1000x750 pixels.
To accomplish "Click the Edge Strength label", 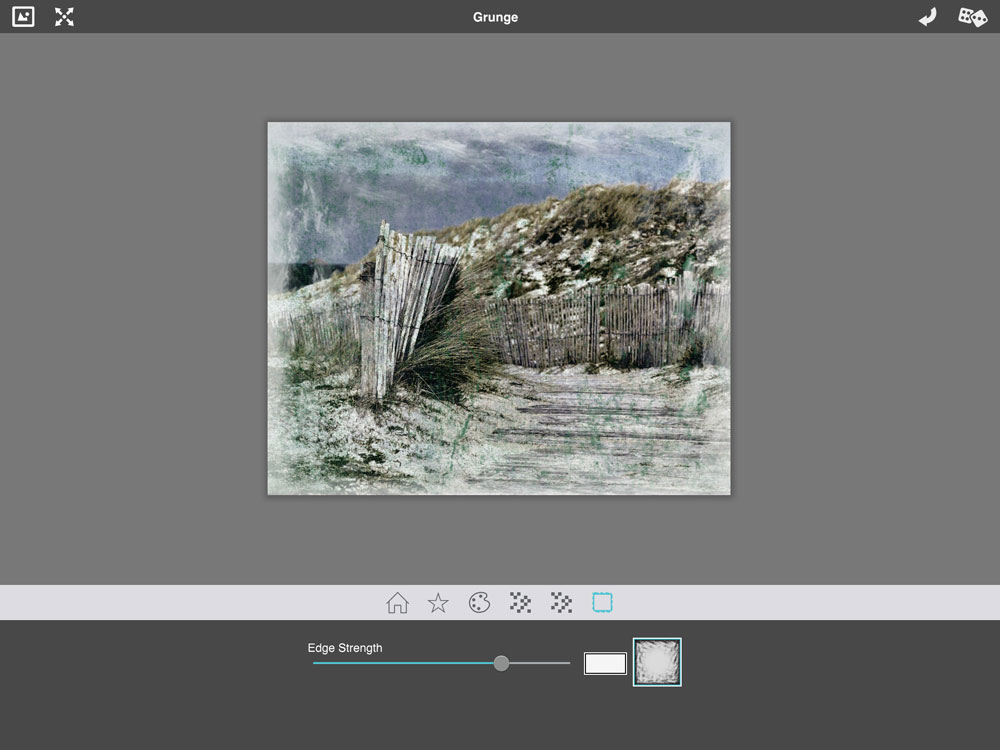I will pyautogui.click(x=345, y=648).
